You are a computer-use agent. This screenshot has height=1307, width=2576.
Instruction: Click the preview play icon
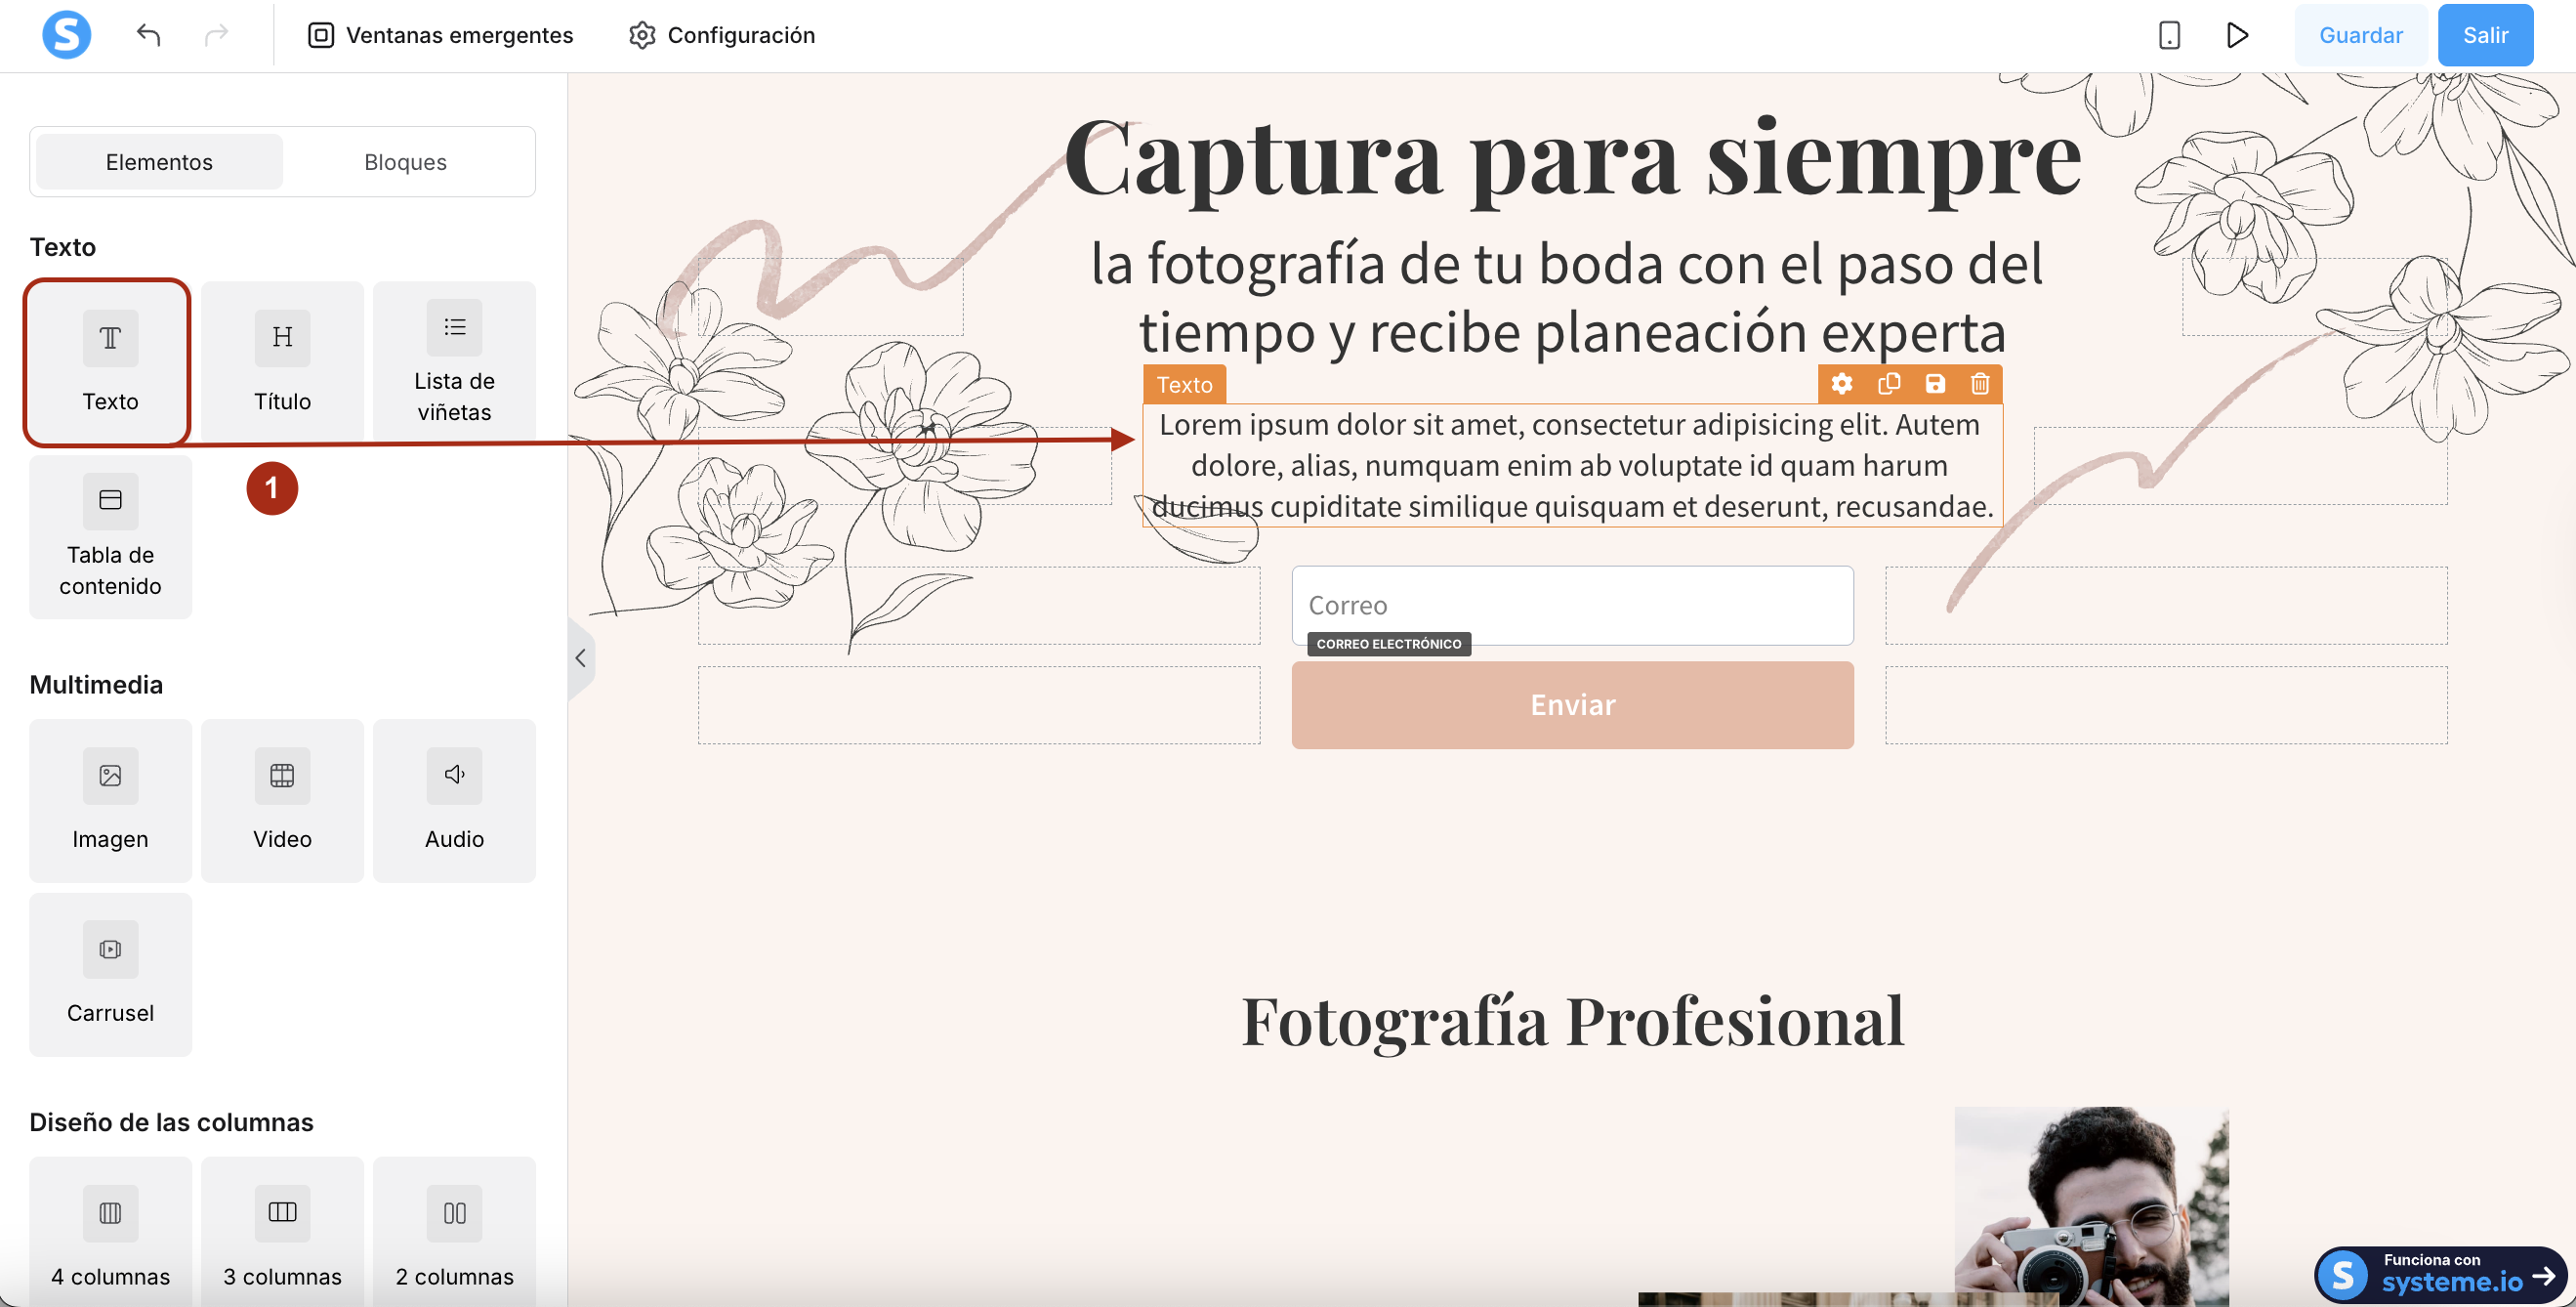point(2237,35)
